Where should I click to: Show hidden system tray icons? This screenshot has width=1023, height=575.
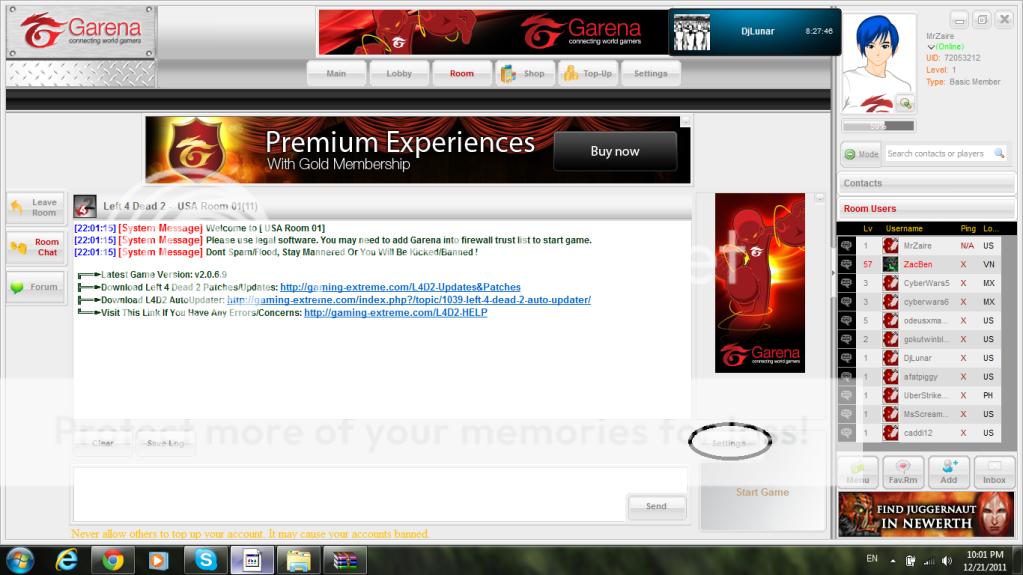pos(893,560)
